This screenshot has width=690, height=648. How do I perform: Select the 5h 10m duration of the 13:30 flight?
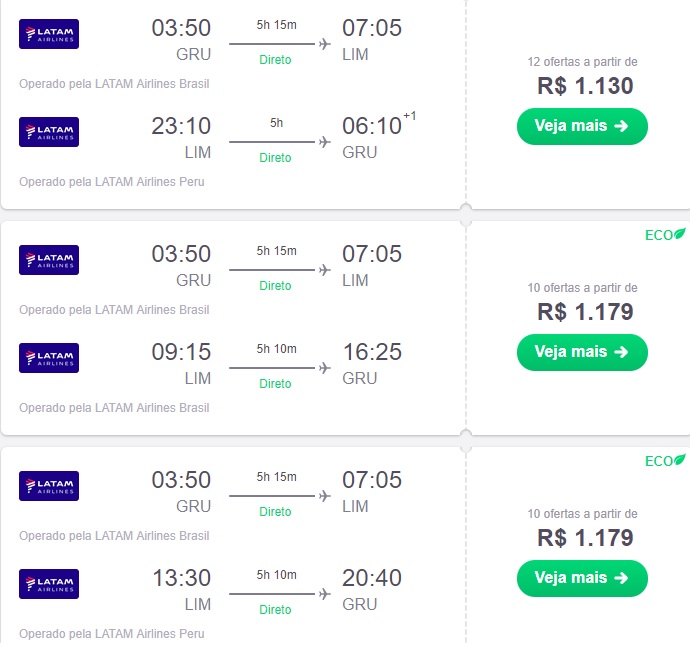[x=277, y=575]
